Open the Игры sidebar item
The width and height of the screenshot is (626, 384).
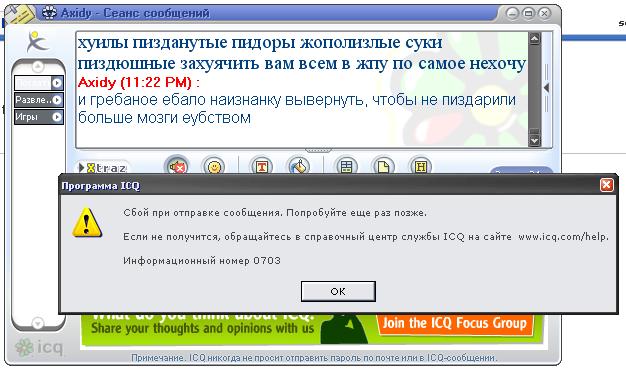(39, 117)
